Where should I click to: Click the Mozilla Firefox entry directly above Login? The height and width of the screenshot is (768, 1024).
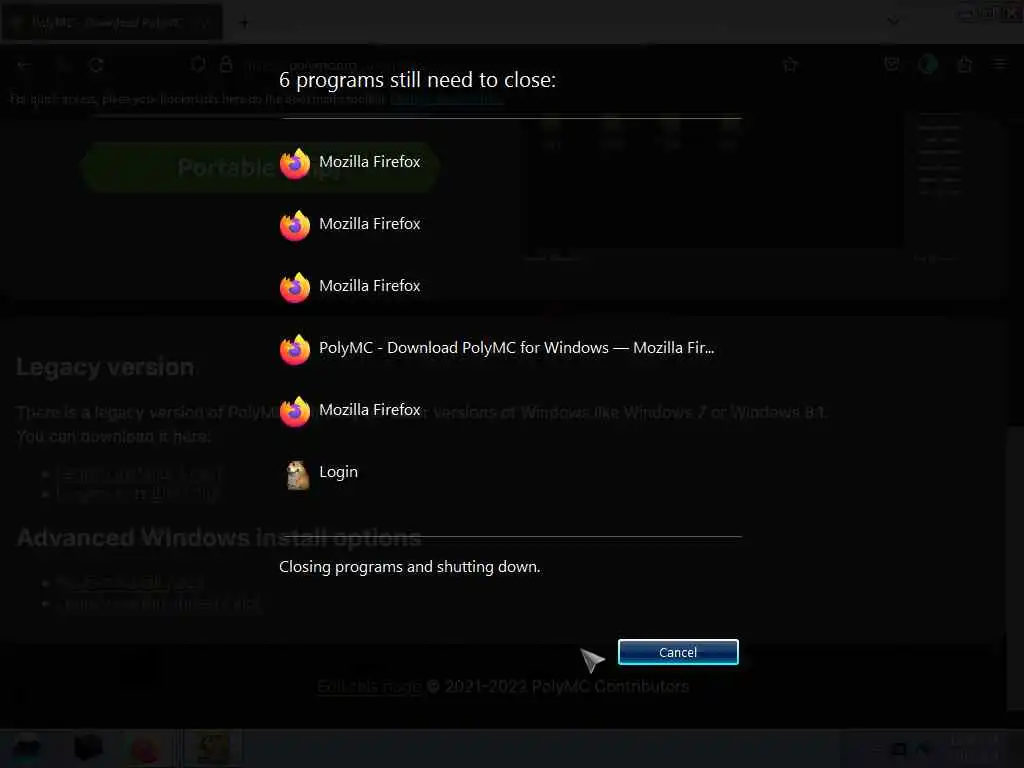(350, 411)
